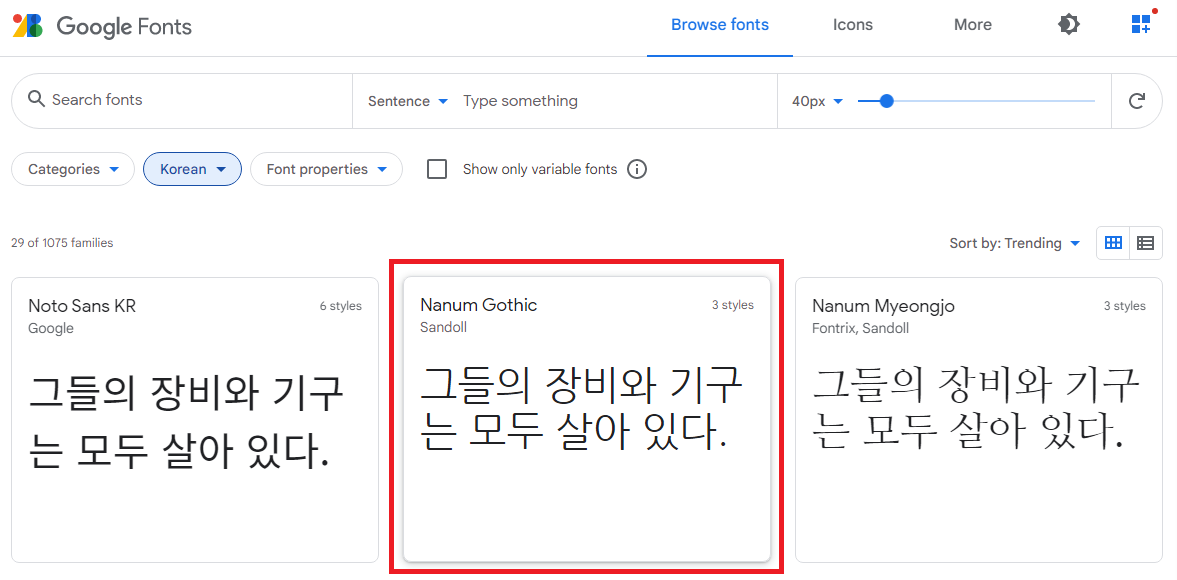Open the Noto Sans KR font card

tap(195, 419)
